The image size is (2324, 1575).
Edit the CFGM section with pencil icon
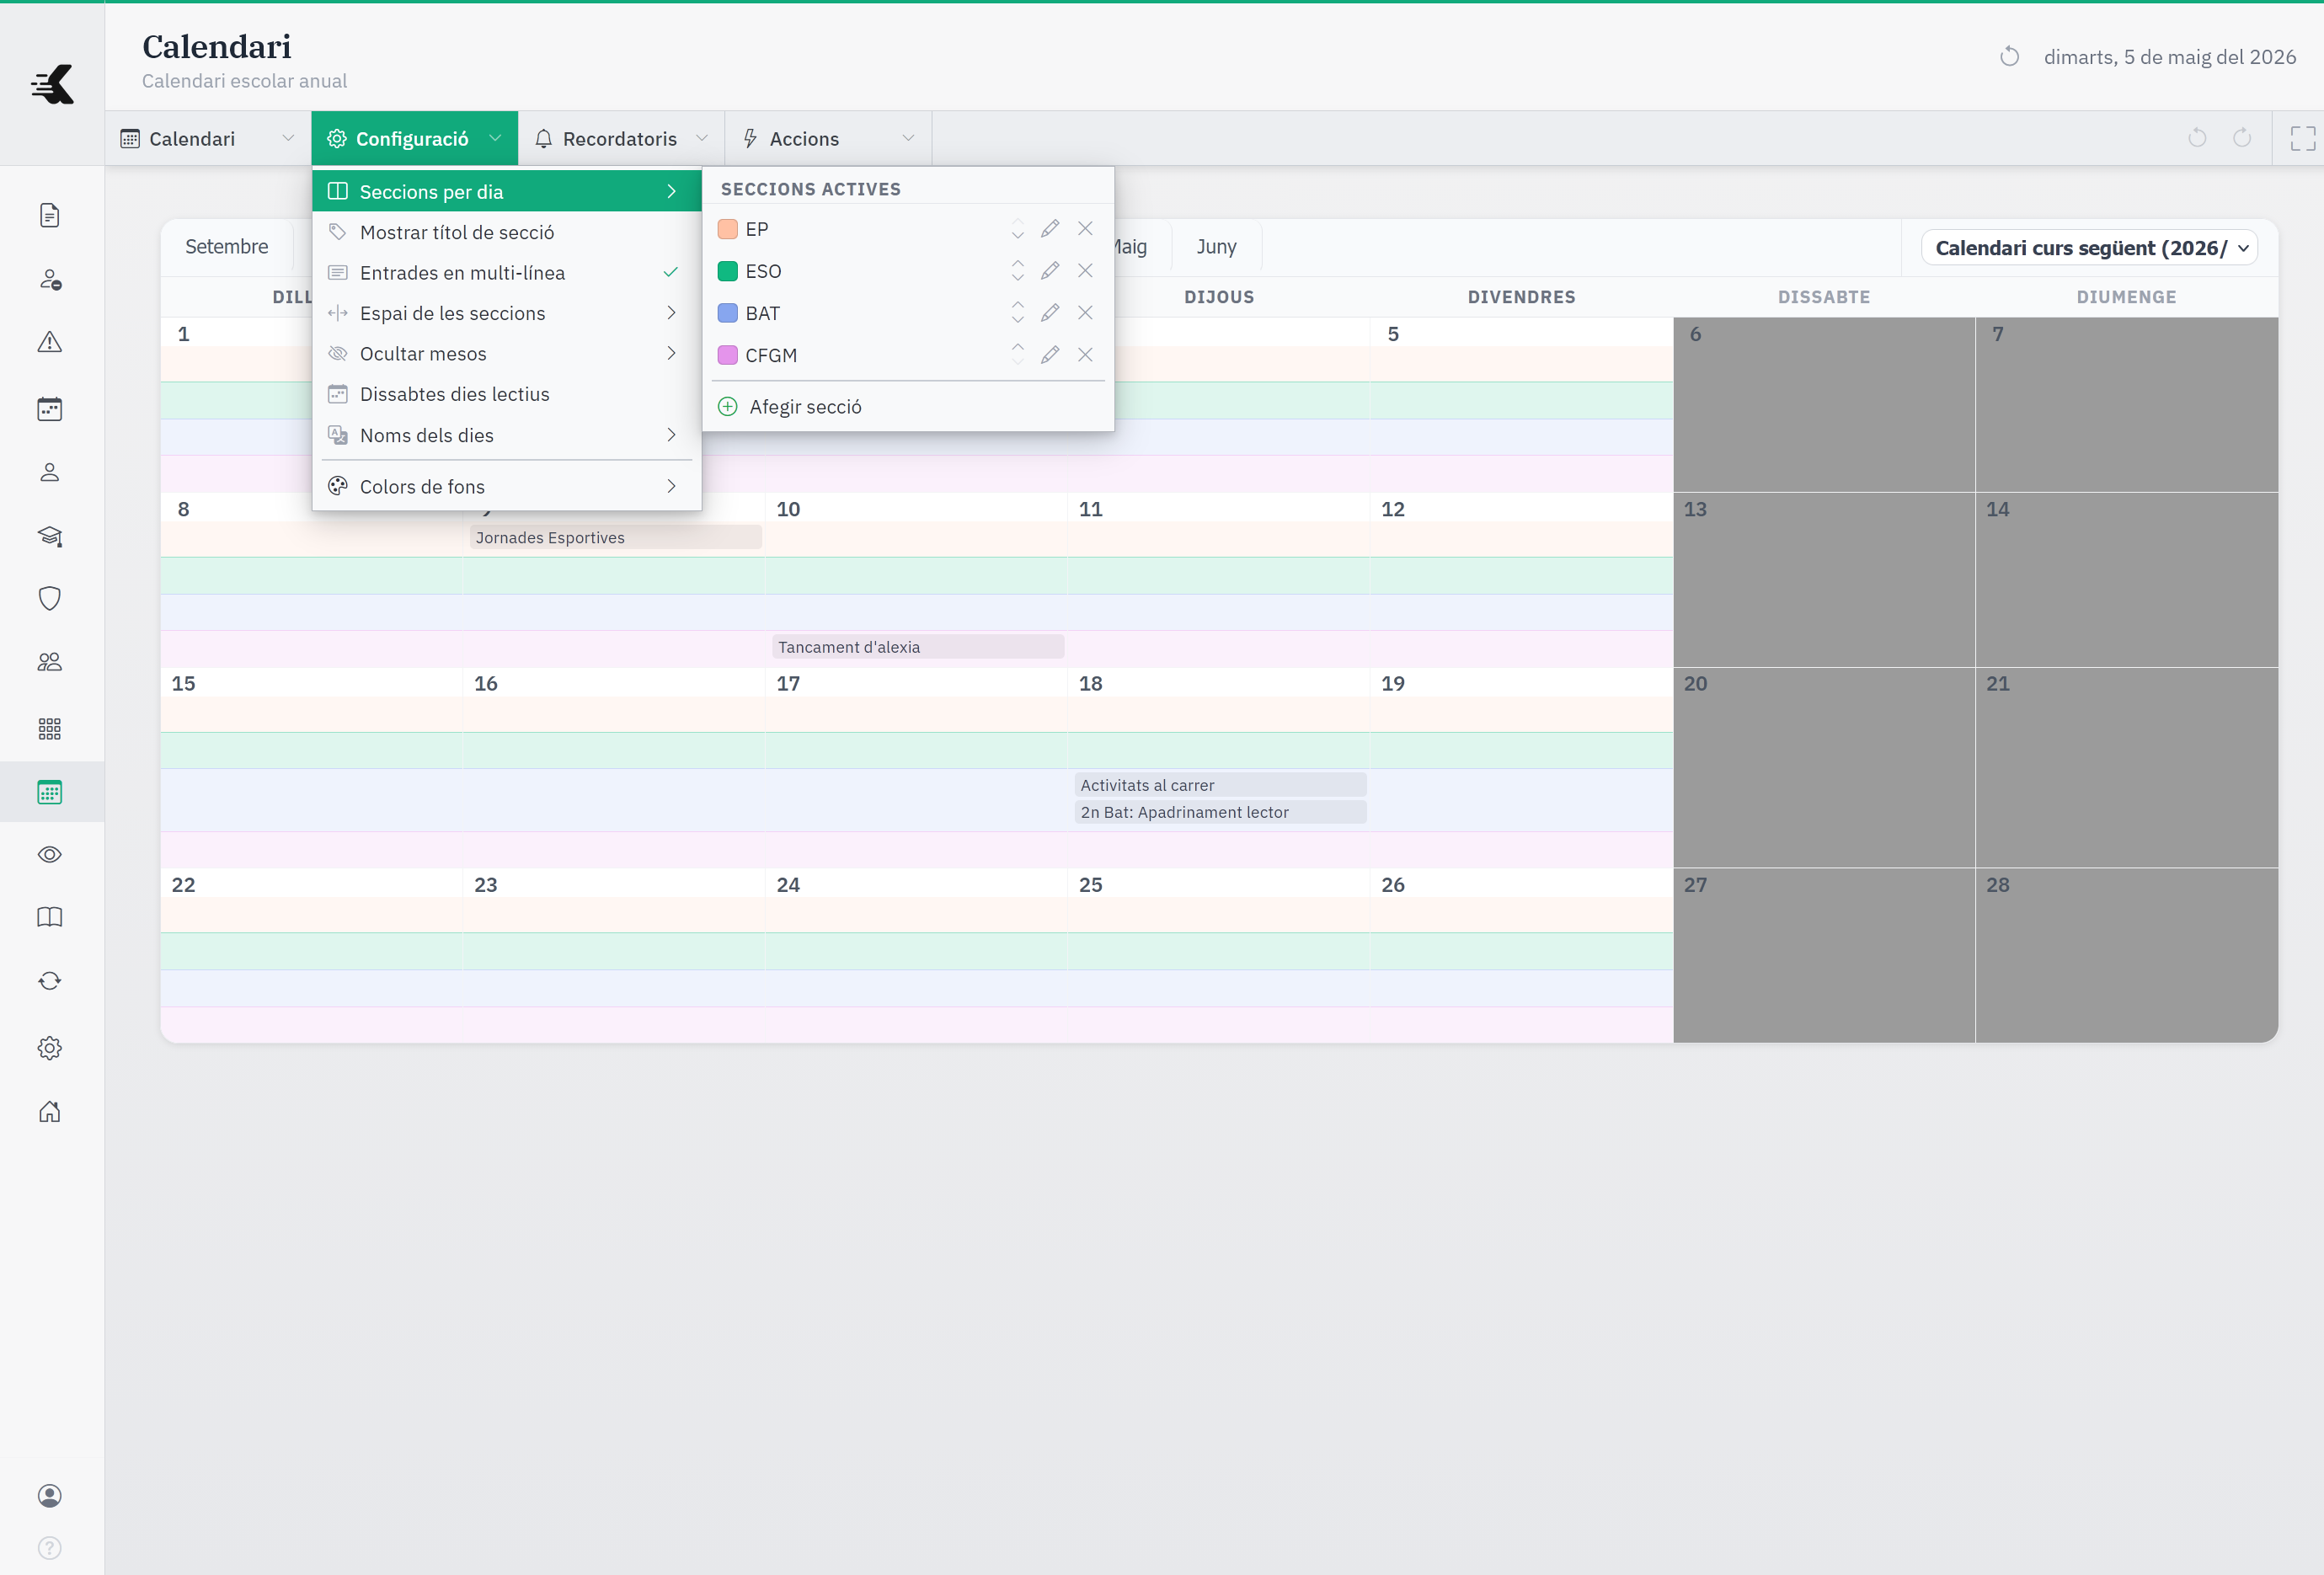point(1050,355)
